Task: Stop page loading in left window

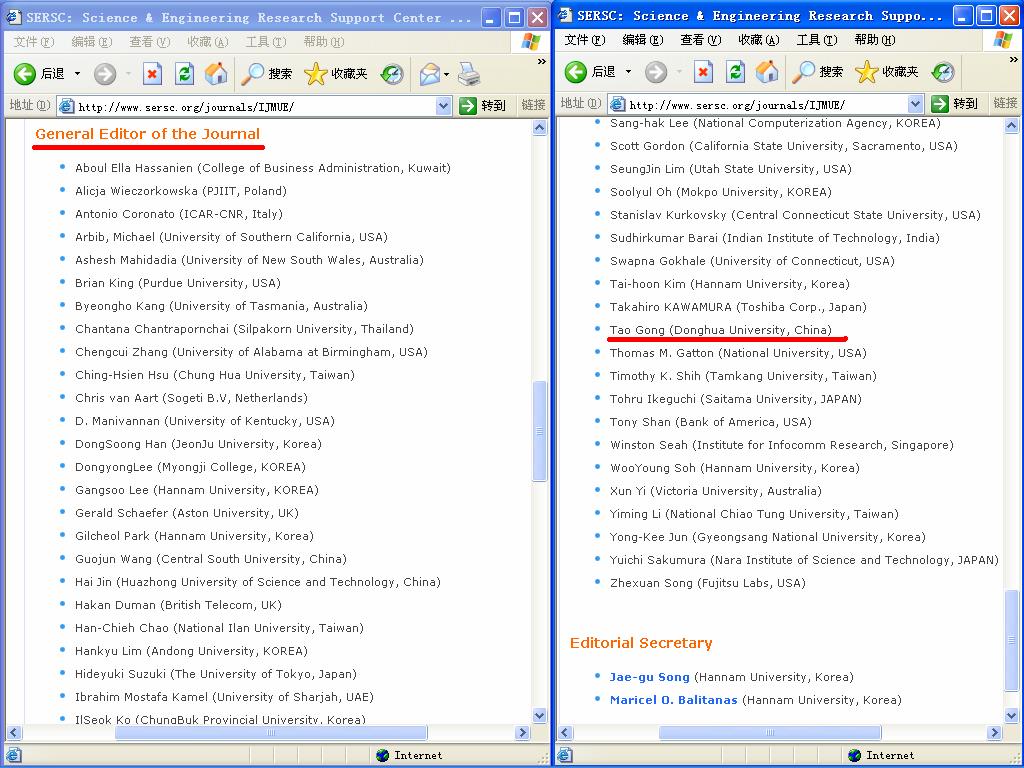Action: pyautogui.click(x=152, y=74)
